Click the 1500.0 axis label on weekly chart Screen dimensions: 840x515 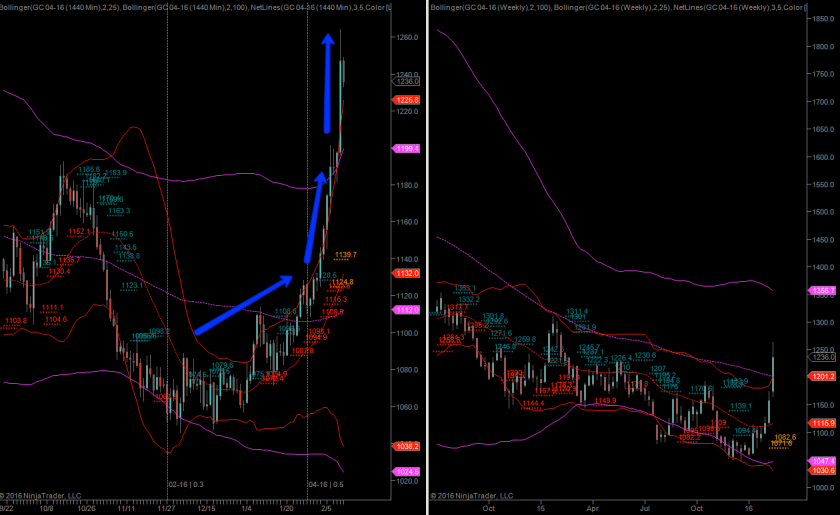point(823,212)
